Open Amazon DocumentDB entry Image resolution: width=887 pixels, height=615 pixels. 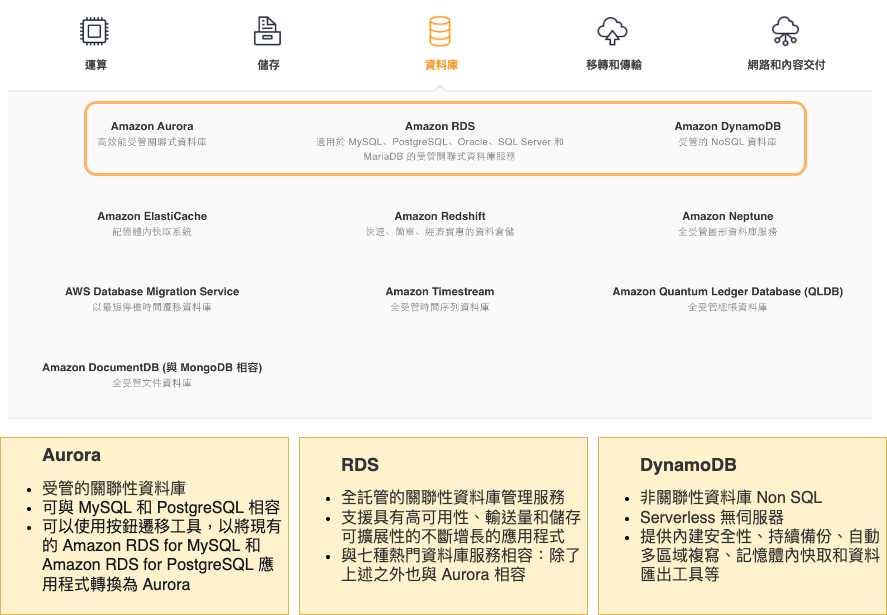coord(150,367)
